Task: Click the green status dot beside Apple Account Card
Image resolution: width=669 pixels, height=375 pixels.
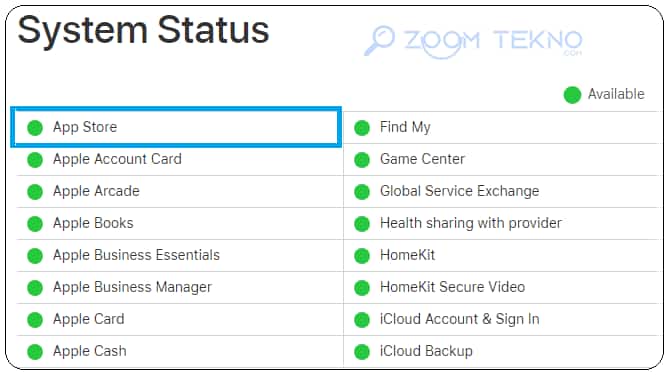Action: click(x=35, y=160)
